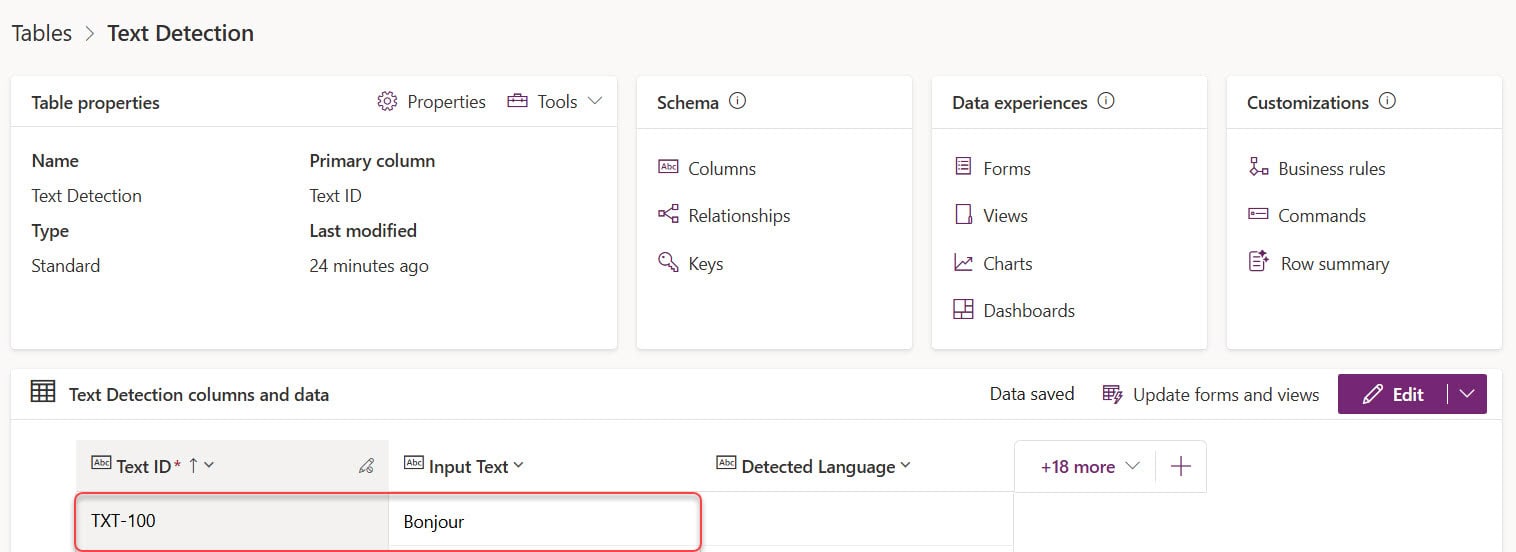The width and height of the screenshot is (1516, 552).
Task: Click the Text Detection breadcrumb title
Action: (x=181, y=33)
